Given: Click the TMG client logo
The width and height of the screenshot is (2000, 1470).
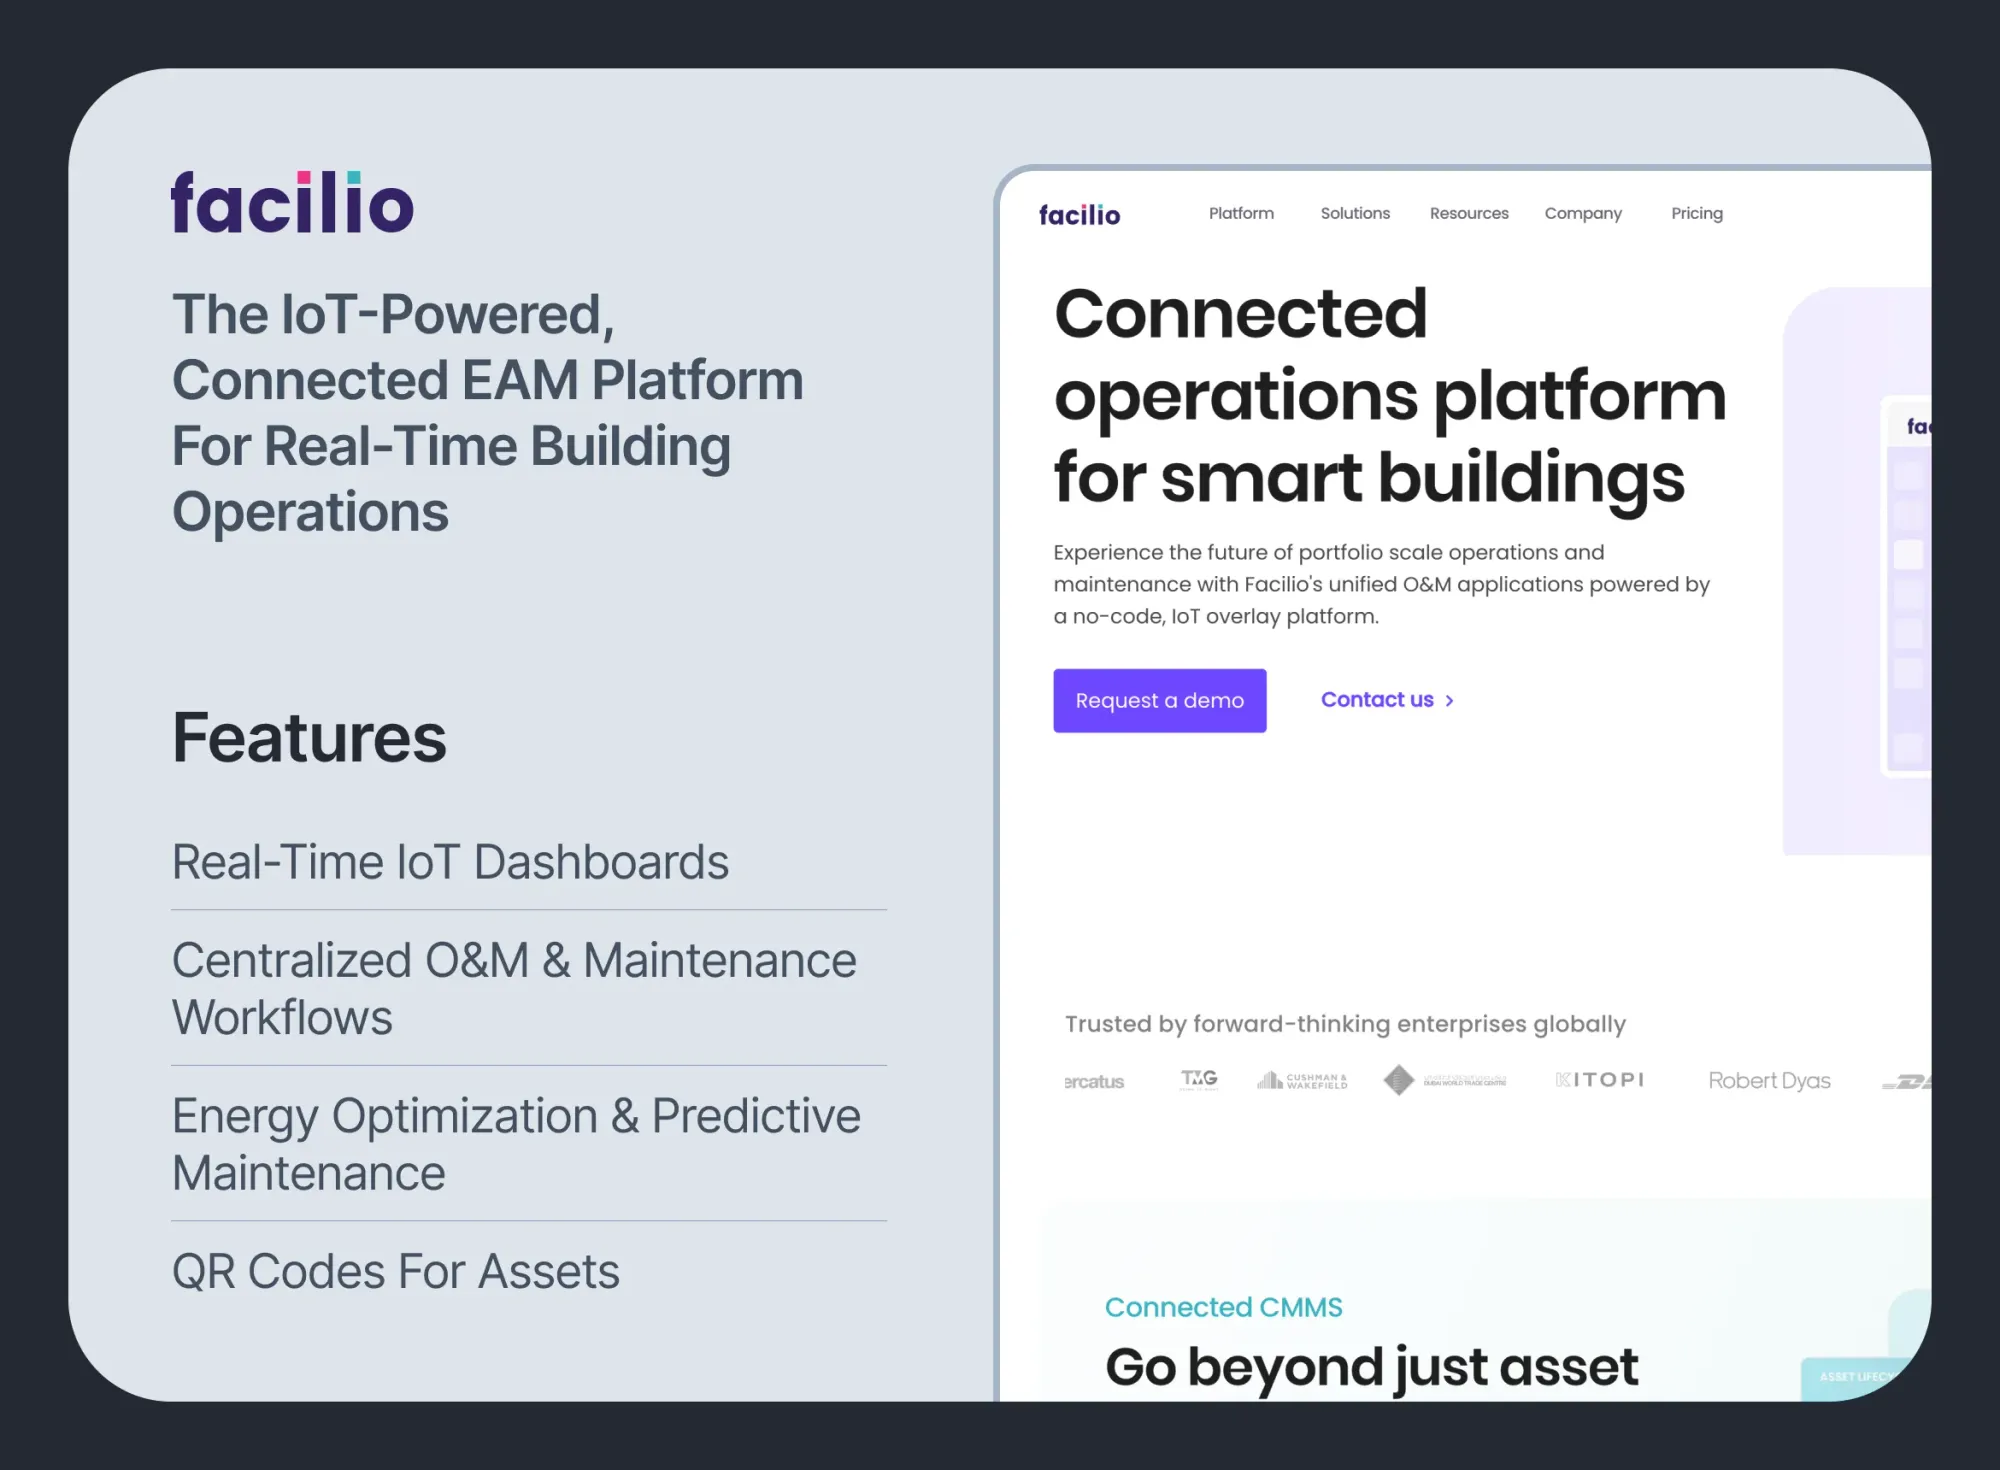Looking at the screenshot, I should (1199, 1079).
